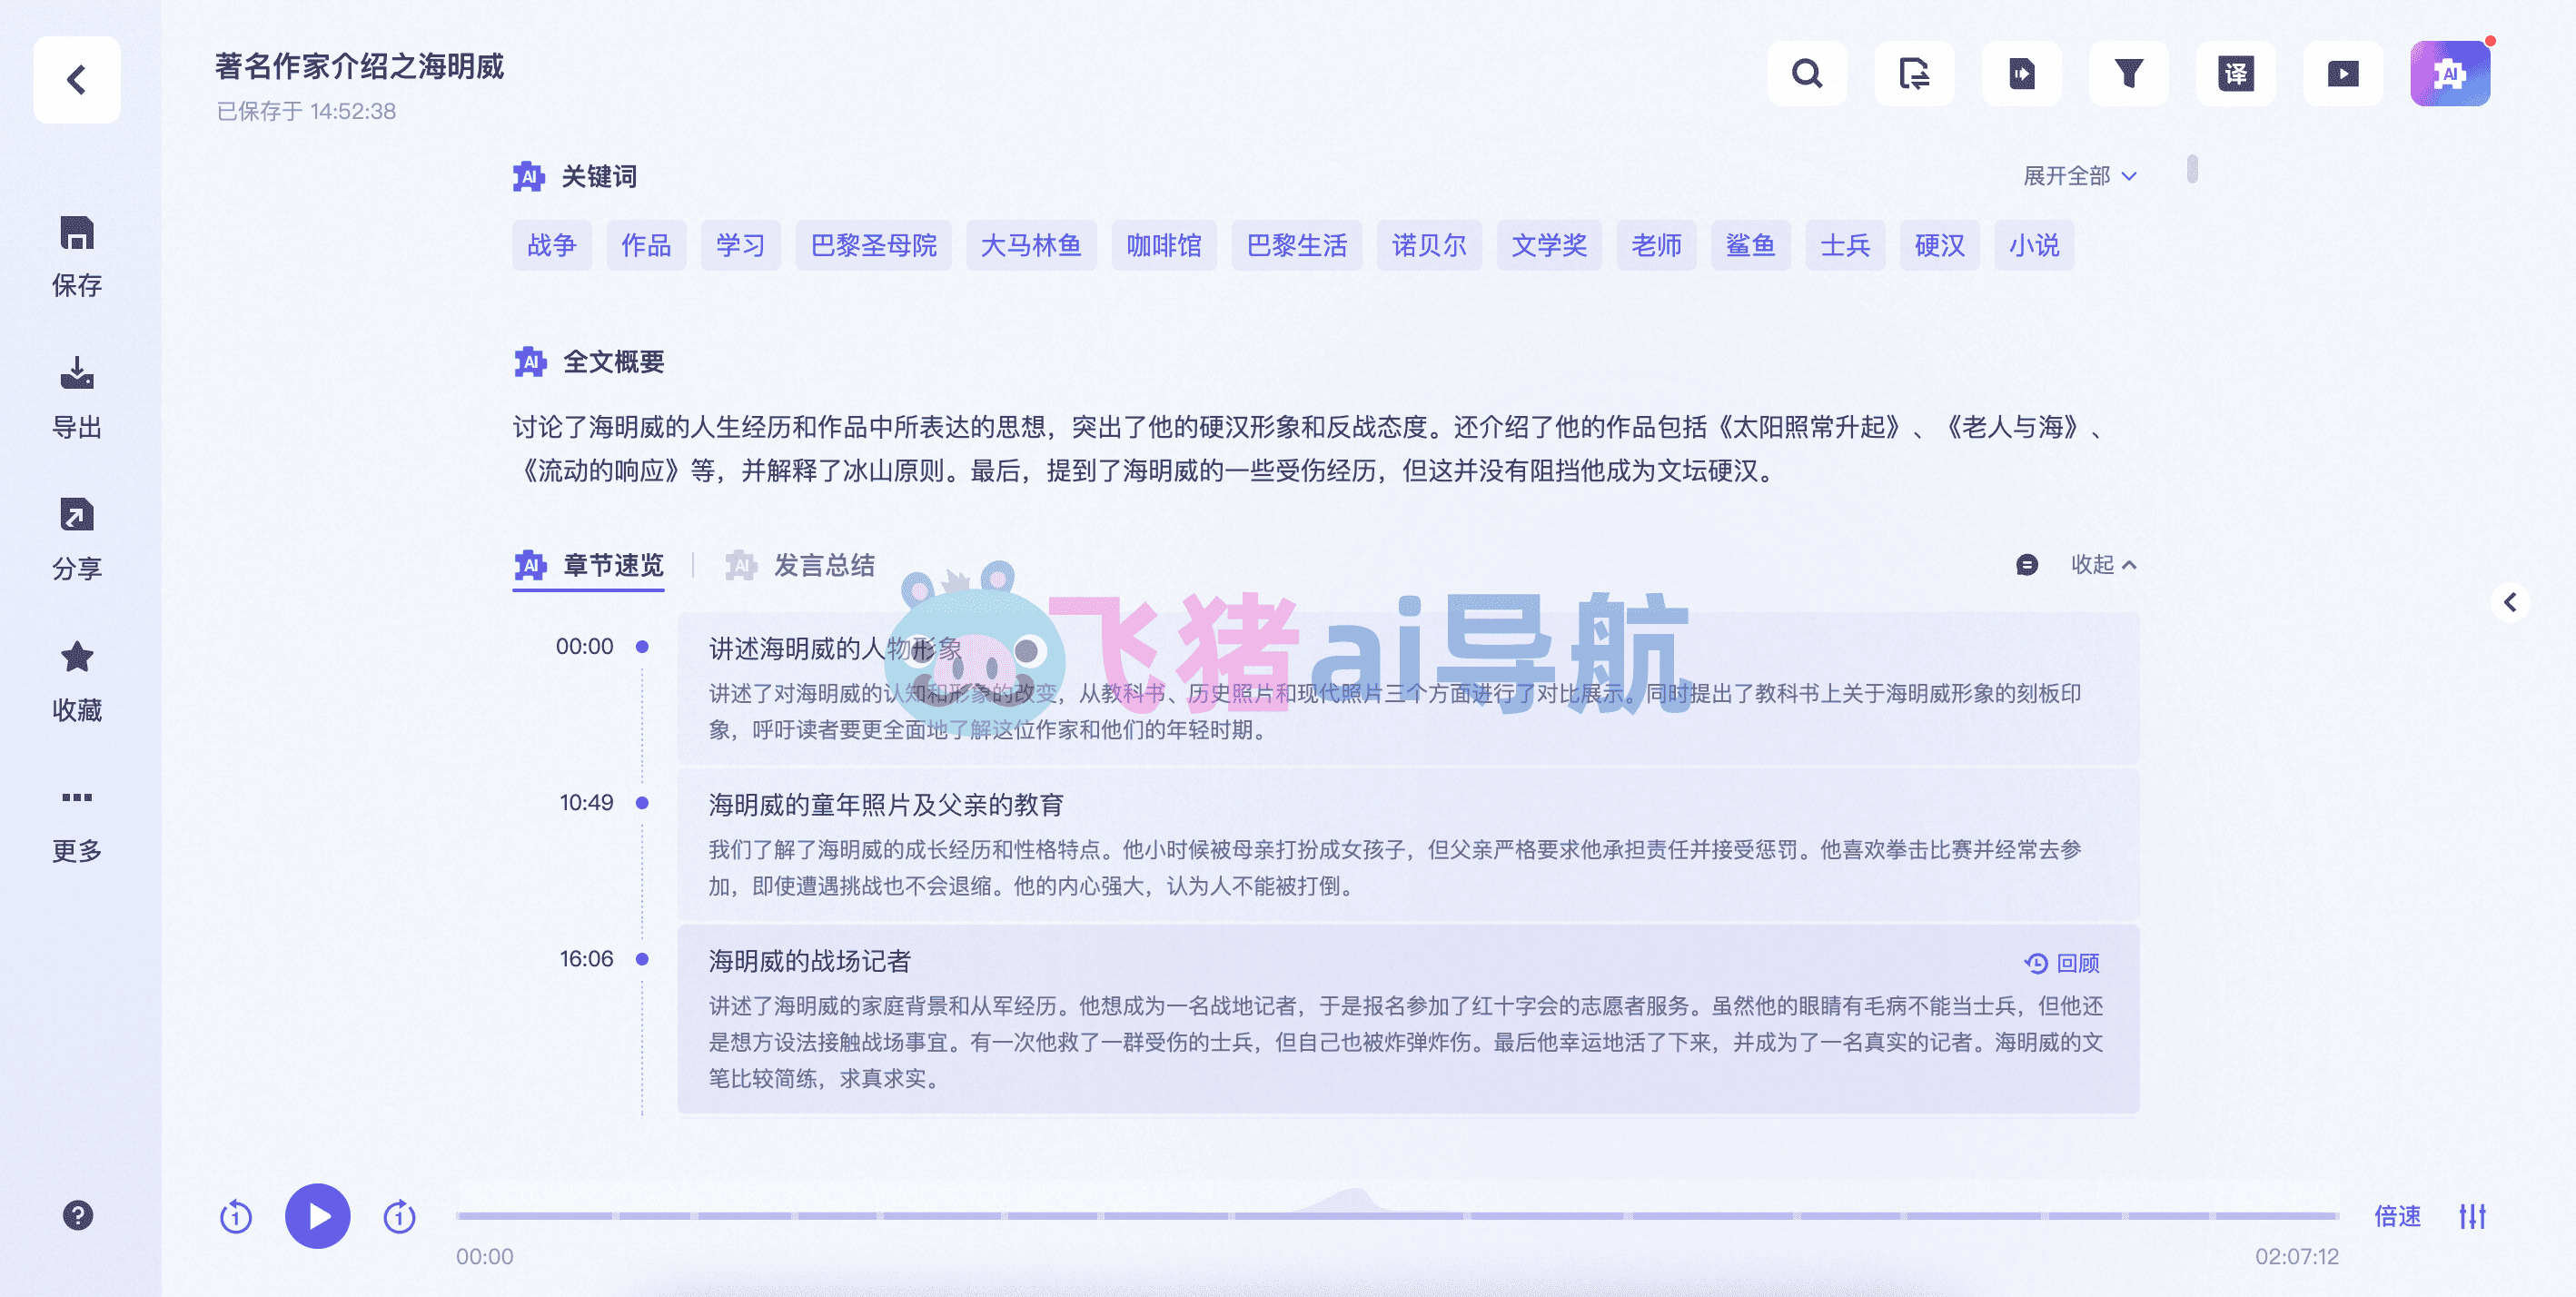Open chapter 海明威的童年照片及父亲的教育

click(x=1408, y=845)
